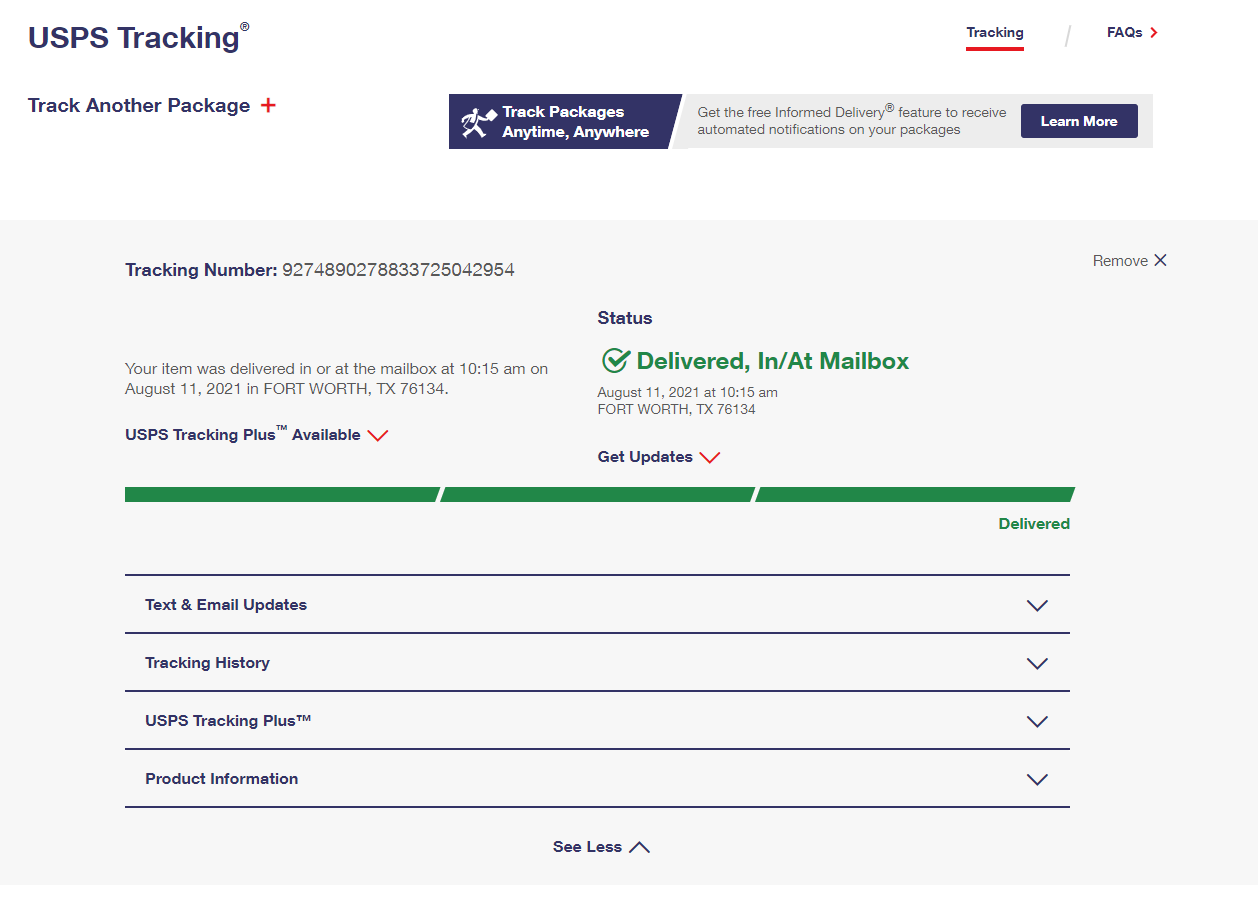Viewport: 1258px width, 901px height.
Task: Expand the Product Information section
Action: (x=1037, y=779)
